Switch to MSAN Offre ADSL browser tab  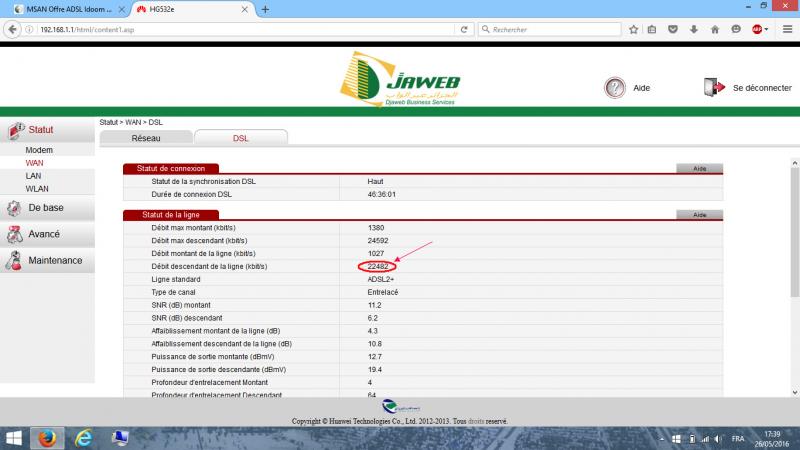(x=66, y=9)
